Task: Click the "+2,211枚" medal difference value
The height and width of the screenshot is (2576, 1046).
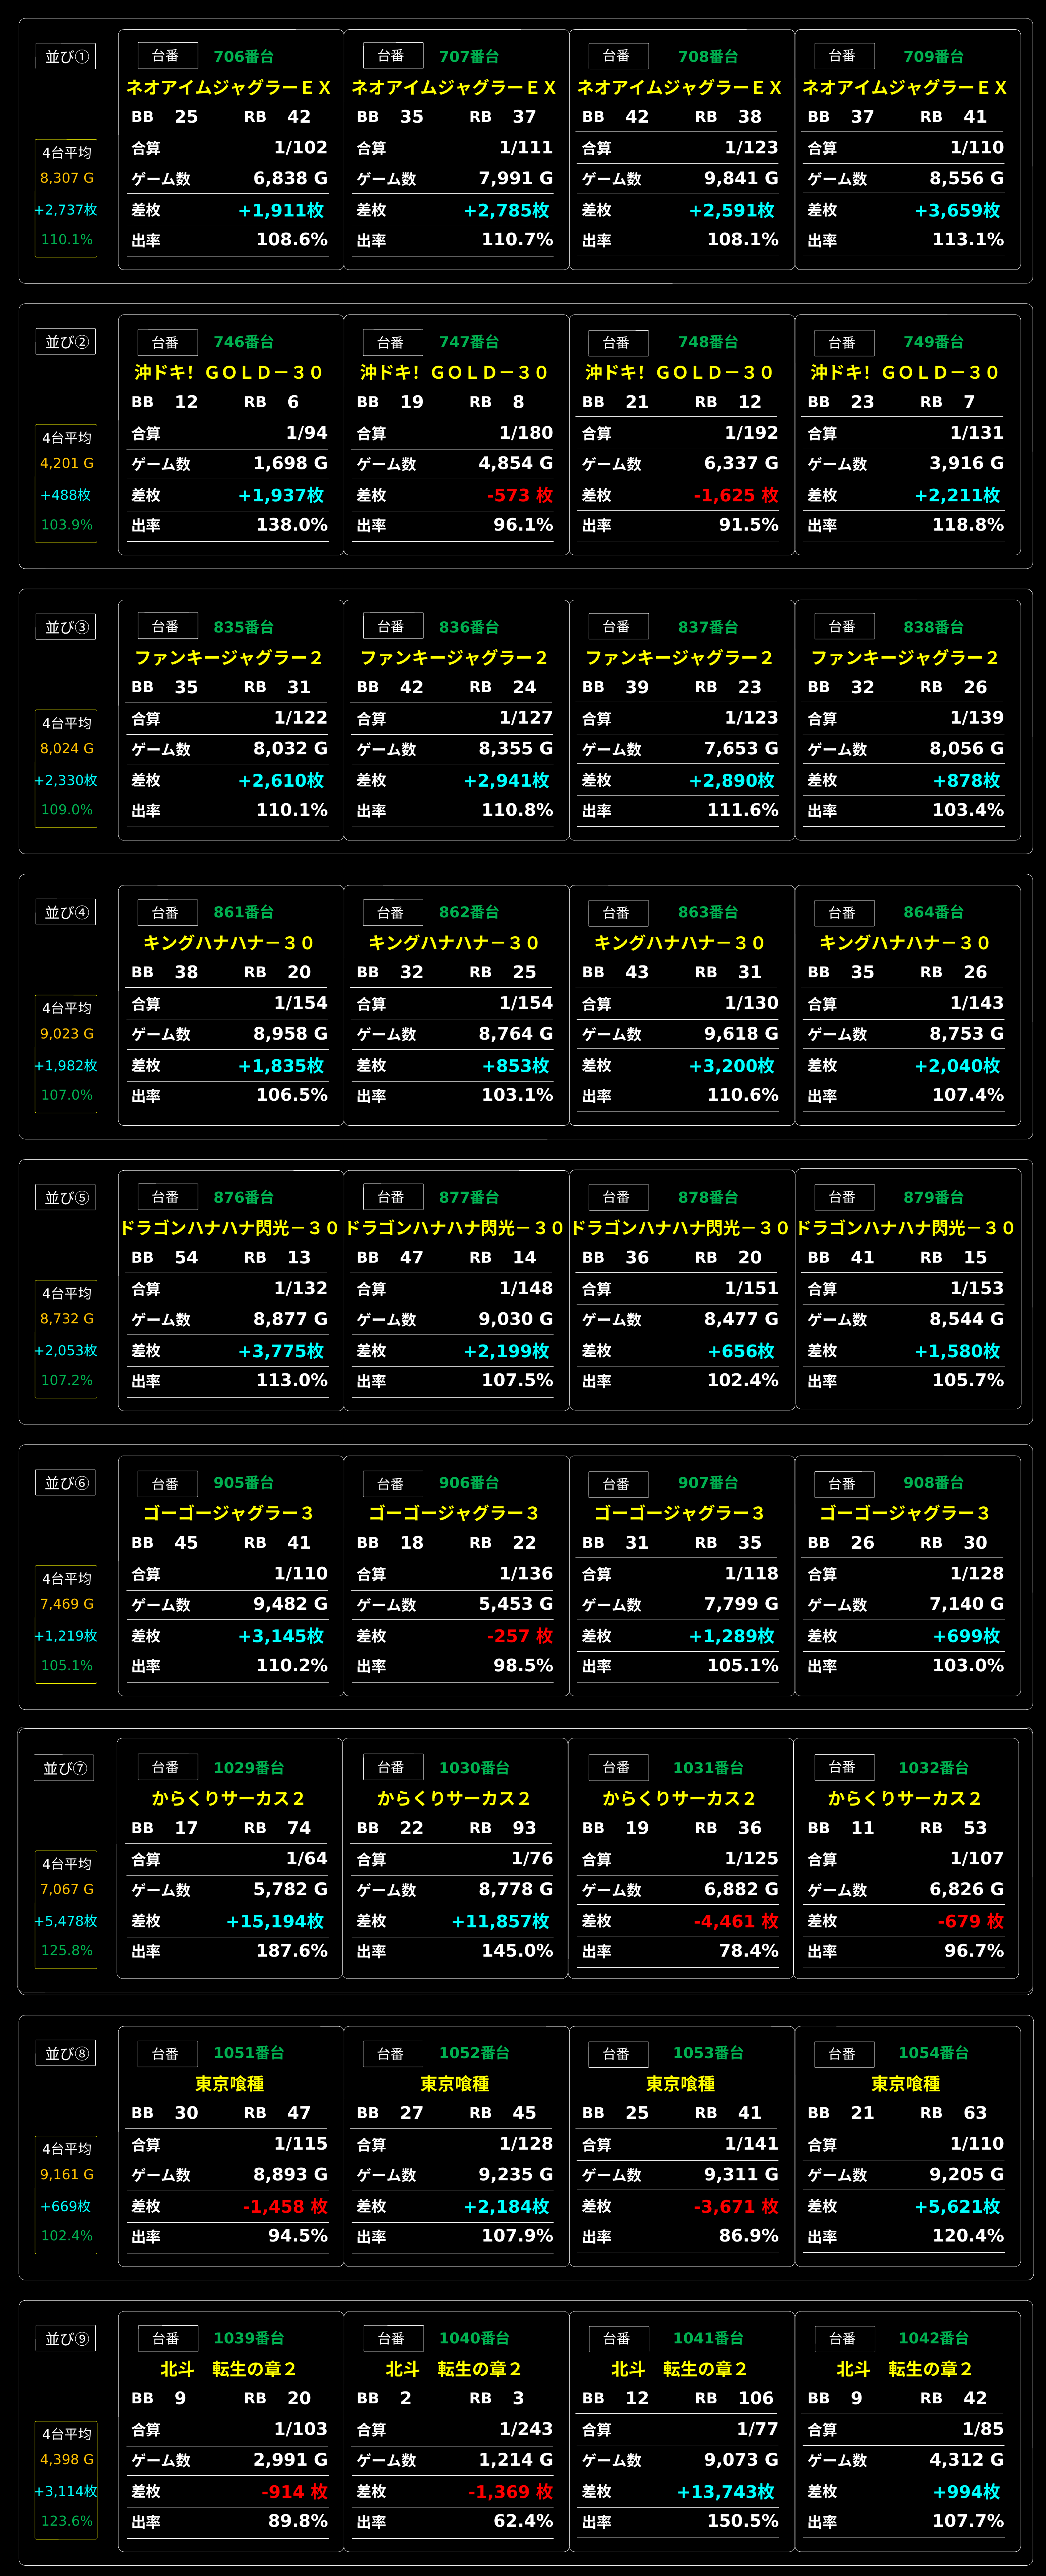Action: coord(957,495)
